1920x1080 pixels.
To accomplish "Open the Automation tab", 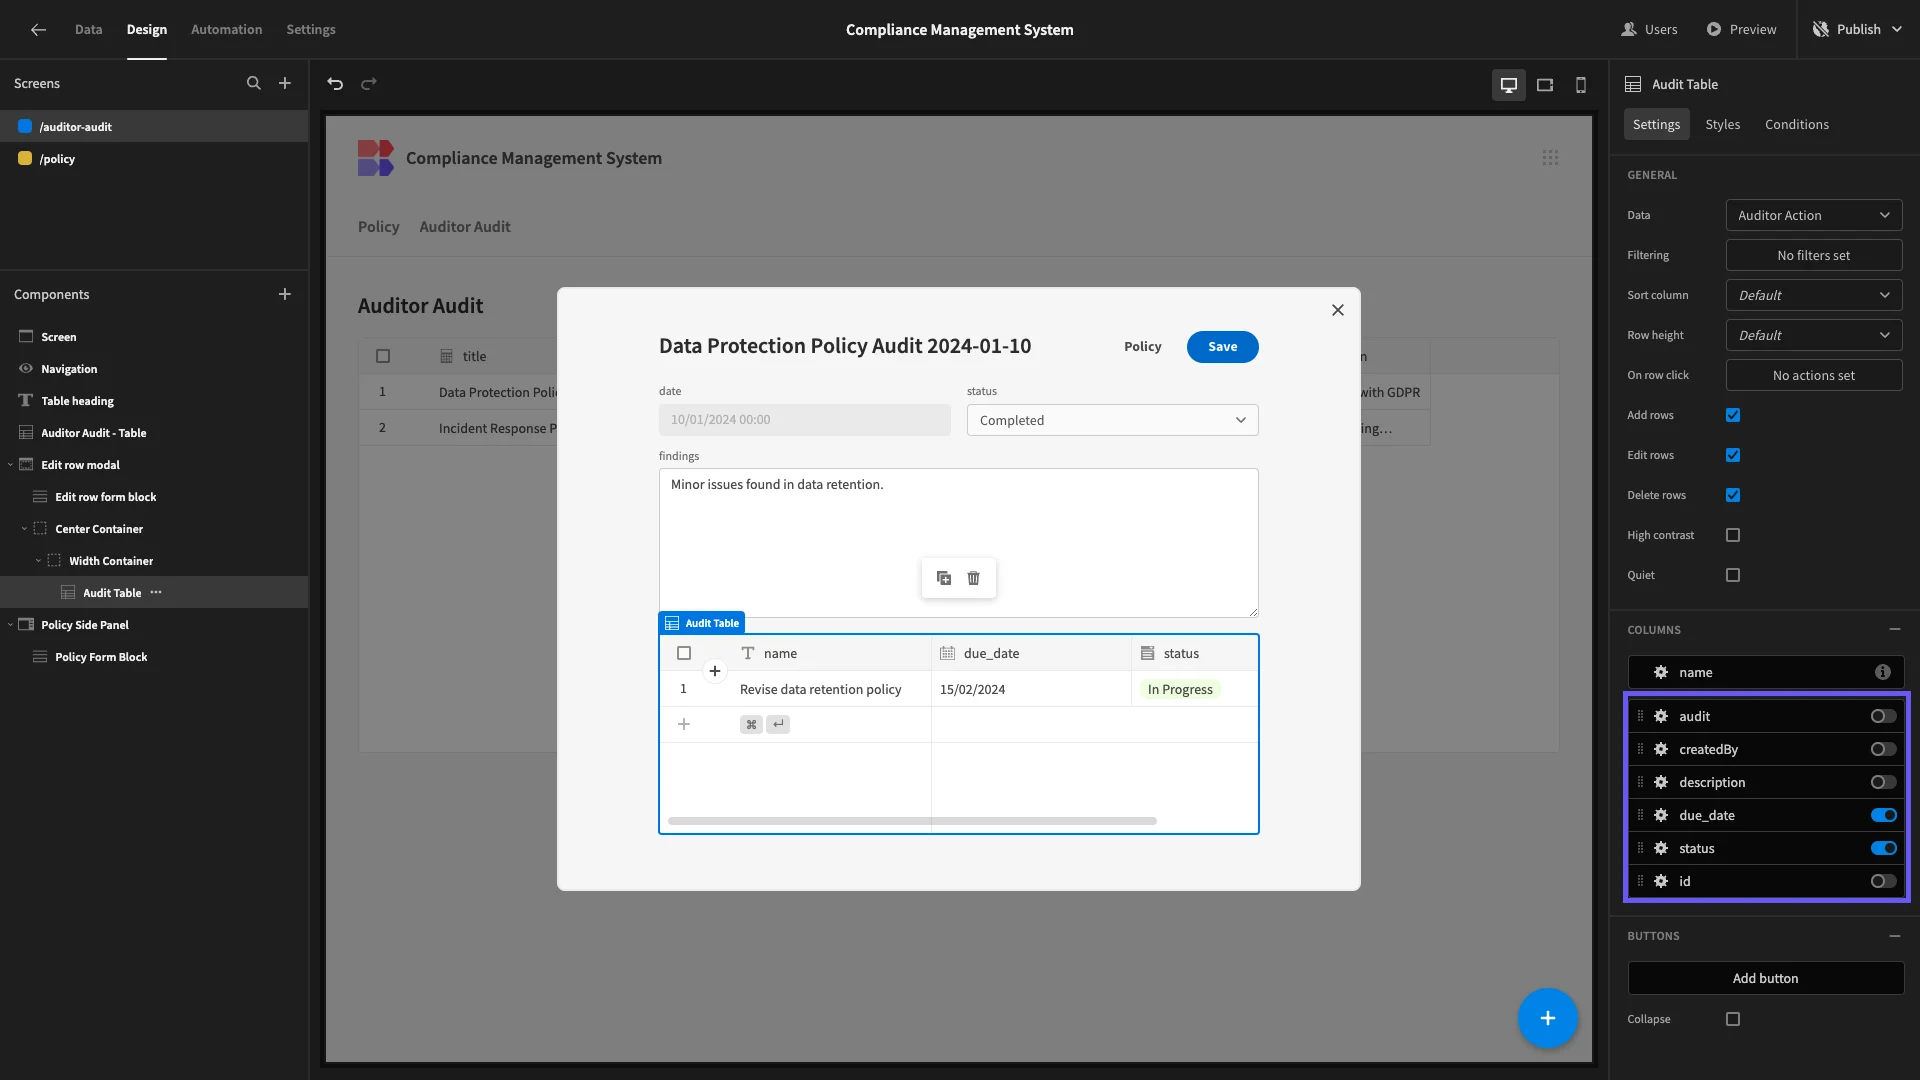I will click(227, 30).
